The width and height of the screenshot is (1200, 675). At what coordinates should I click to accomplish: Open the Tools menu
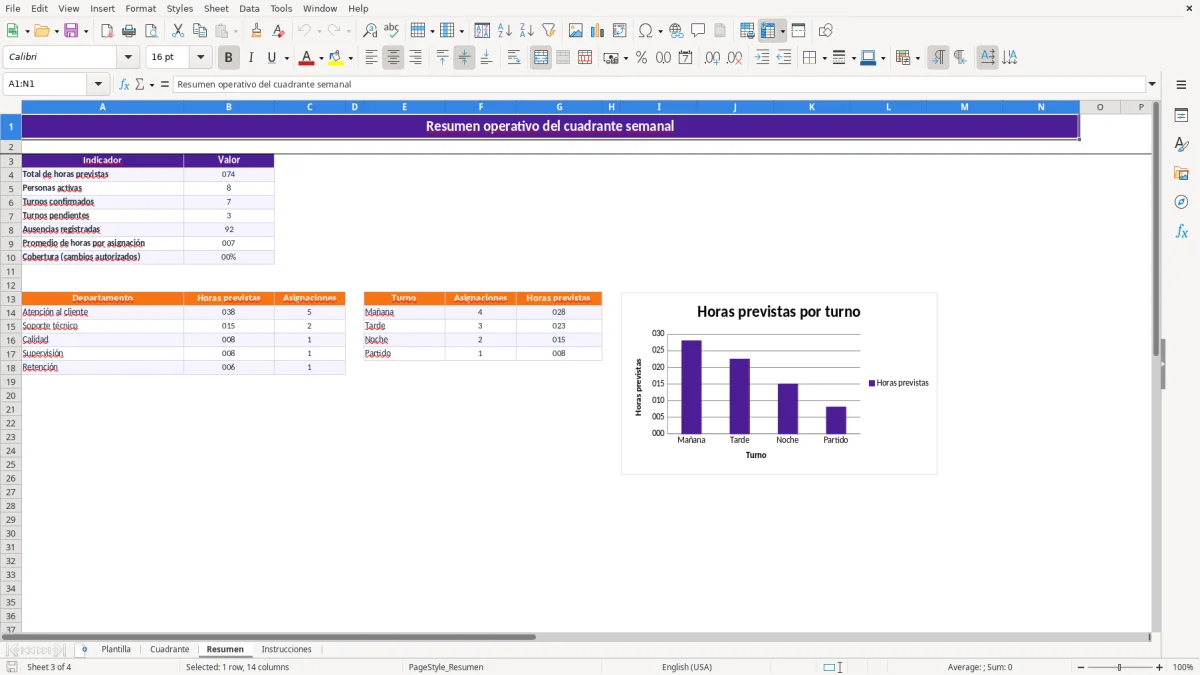coord(281,8)
